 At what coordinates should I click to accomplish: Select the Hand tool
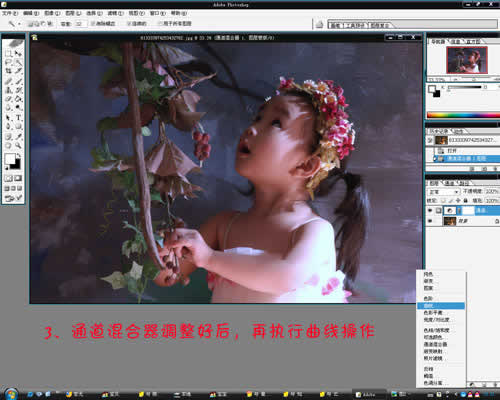8,146
